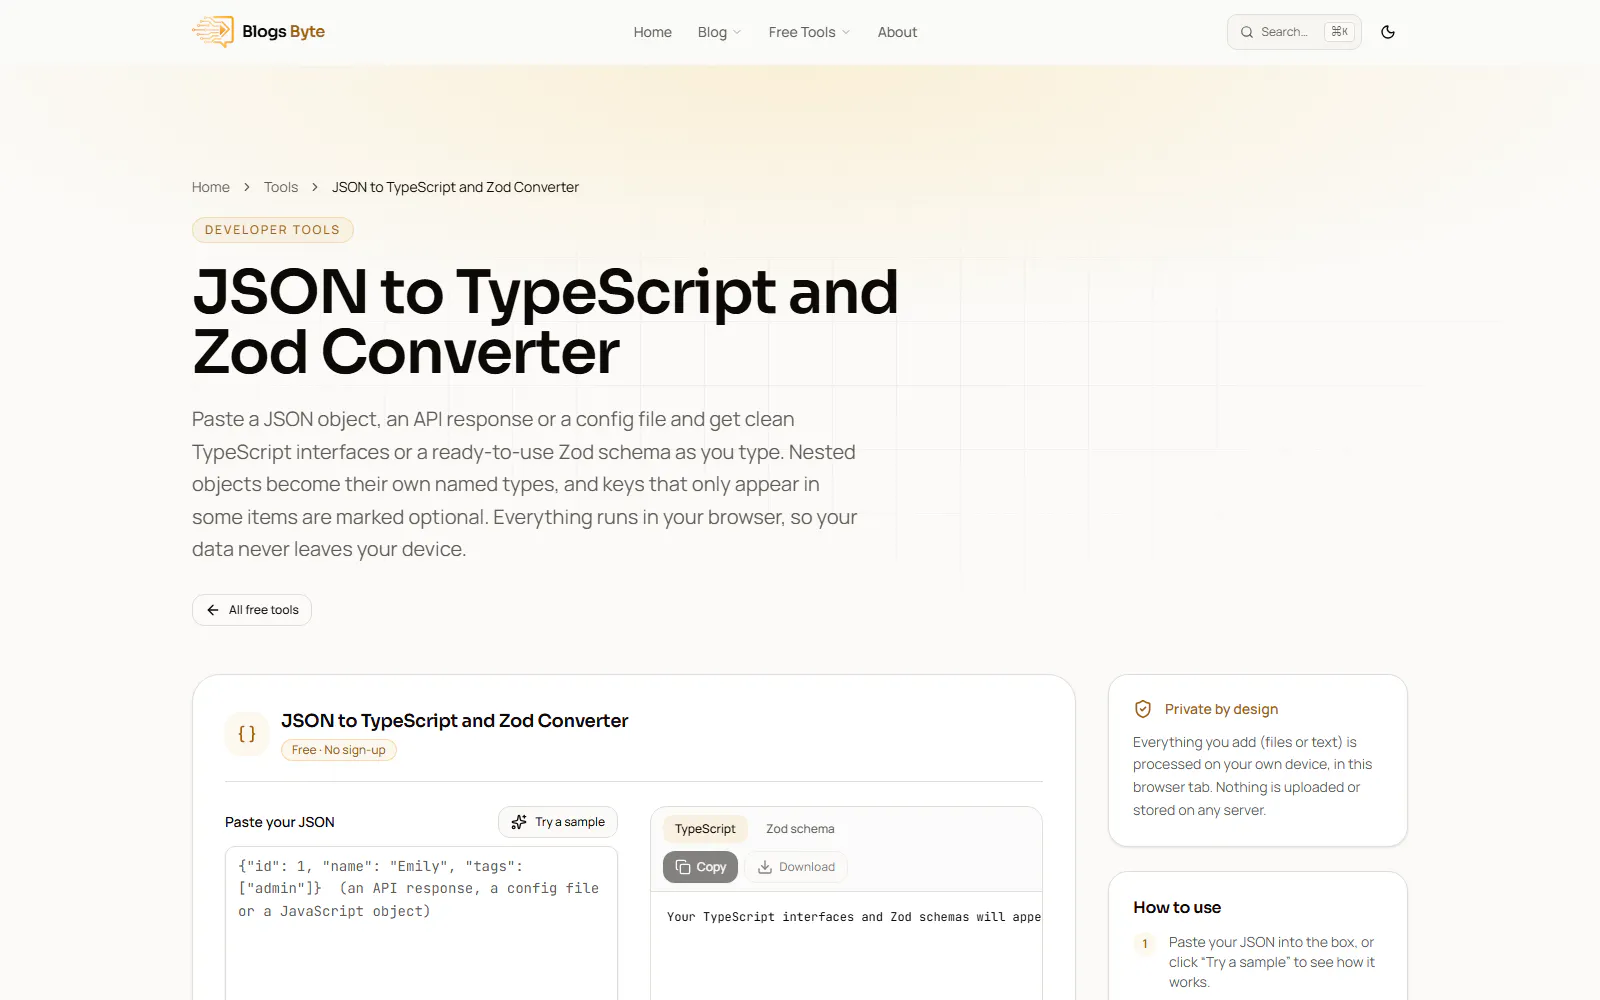1600x1000 pixels.
Task: Click the curly braces tool icon
Action: 247,734
